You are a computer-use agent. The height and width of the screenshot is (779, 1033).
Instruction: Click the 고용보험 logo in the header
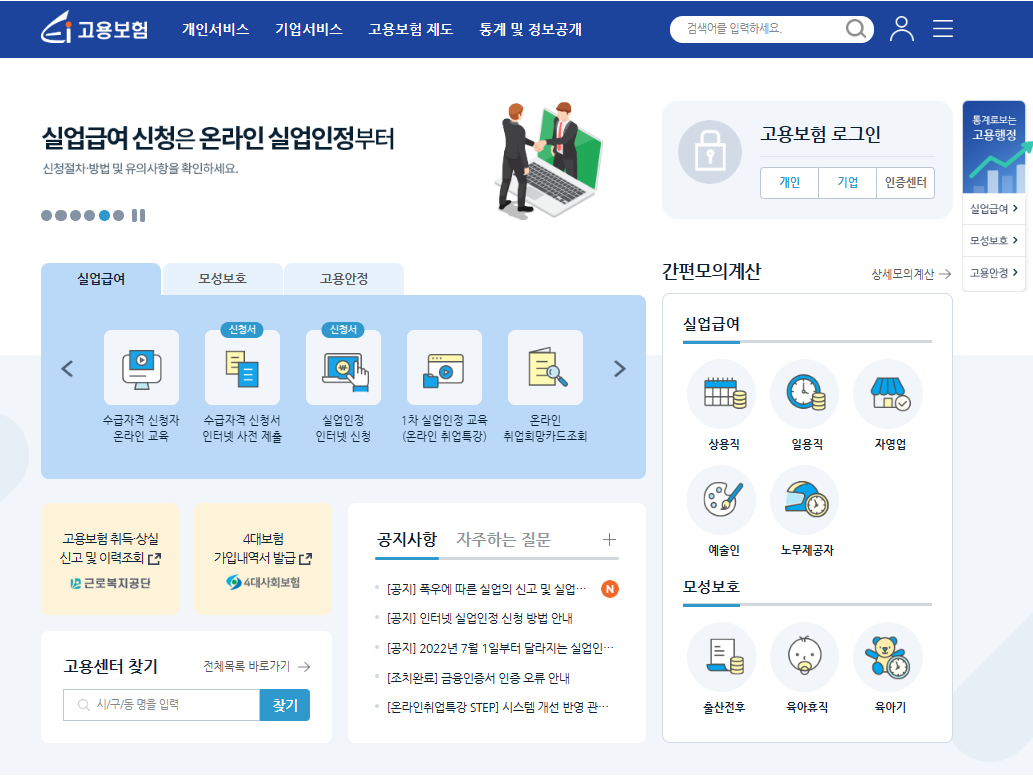(94, 28)
